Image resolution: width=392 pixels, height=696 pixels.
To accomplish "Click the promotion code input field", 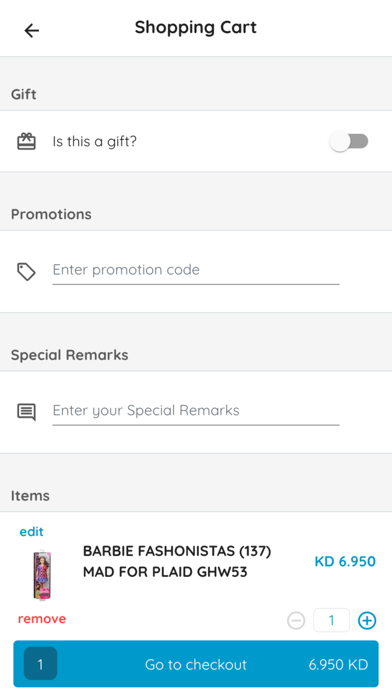I will click(196, 270).
